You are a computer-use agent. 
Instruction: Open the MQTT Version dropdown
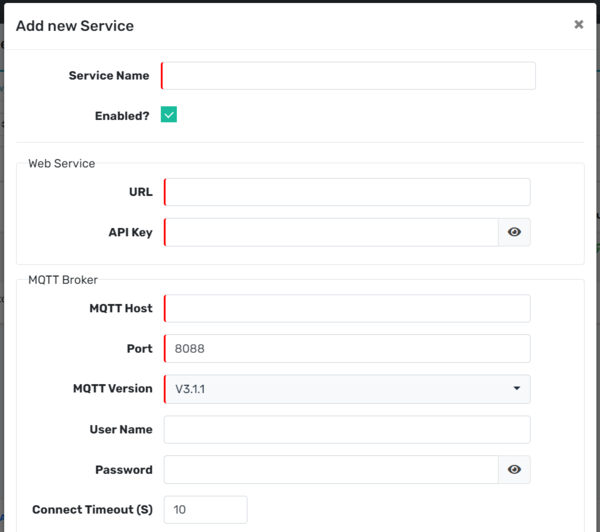tap(346, 389)
